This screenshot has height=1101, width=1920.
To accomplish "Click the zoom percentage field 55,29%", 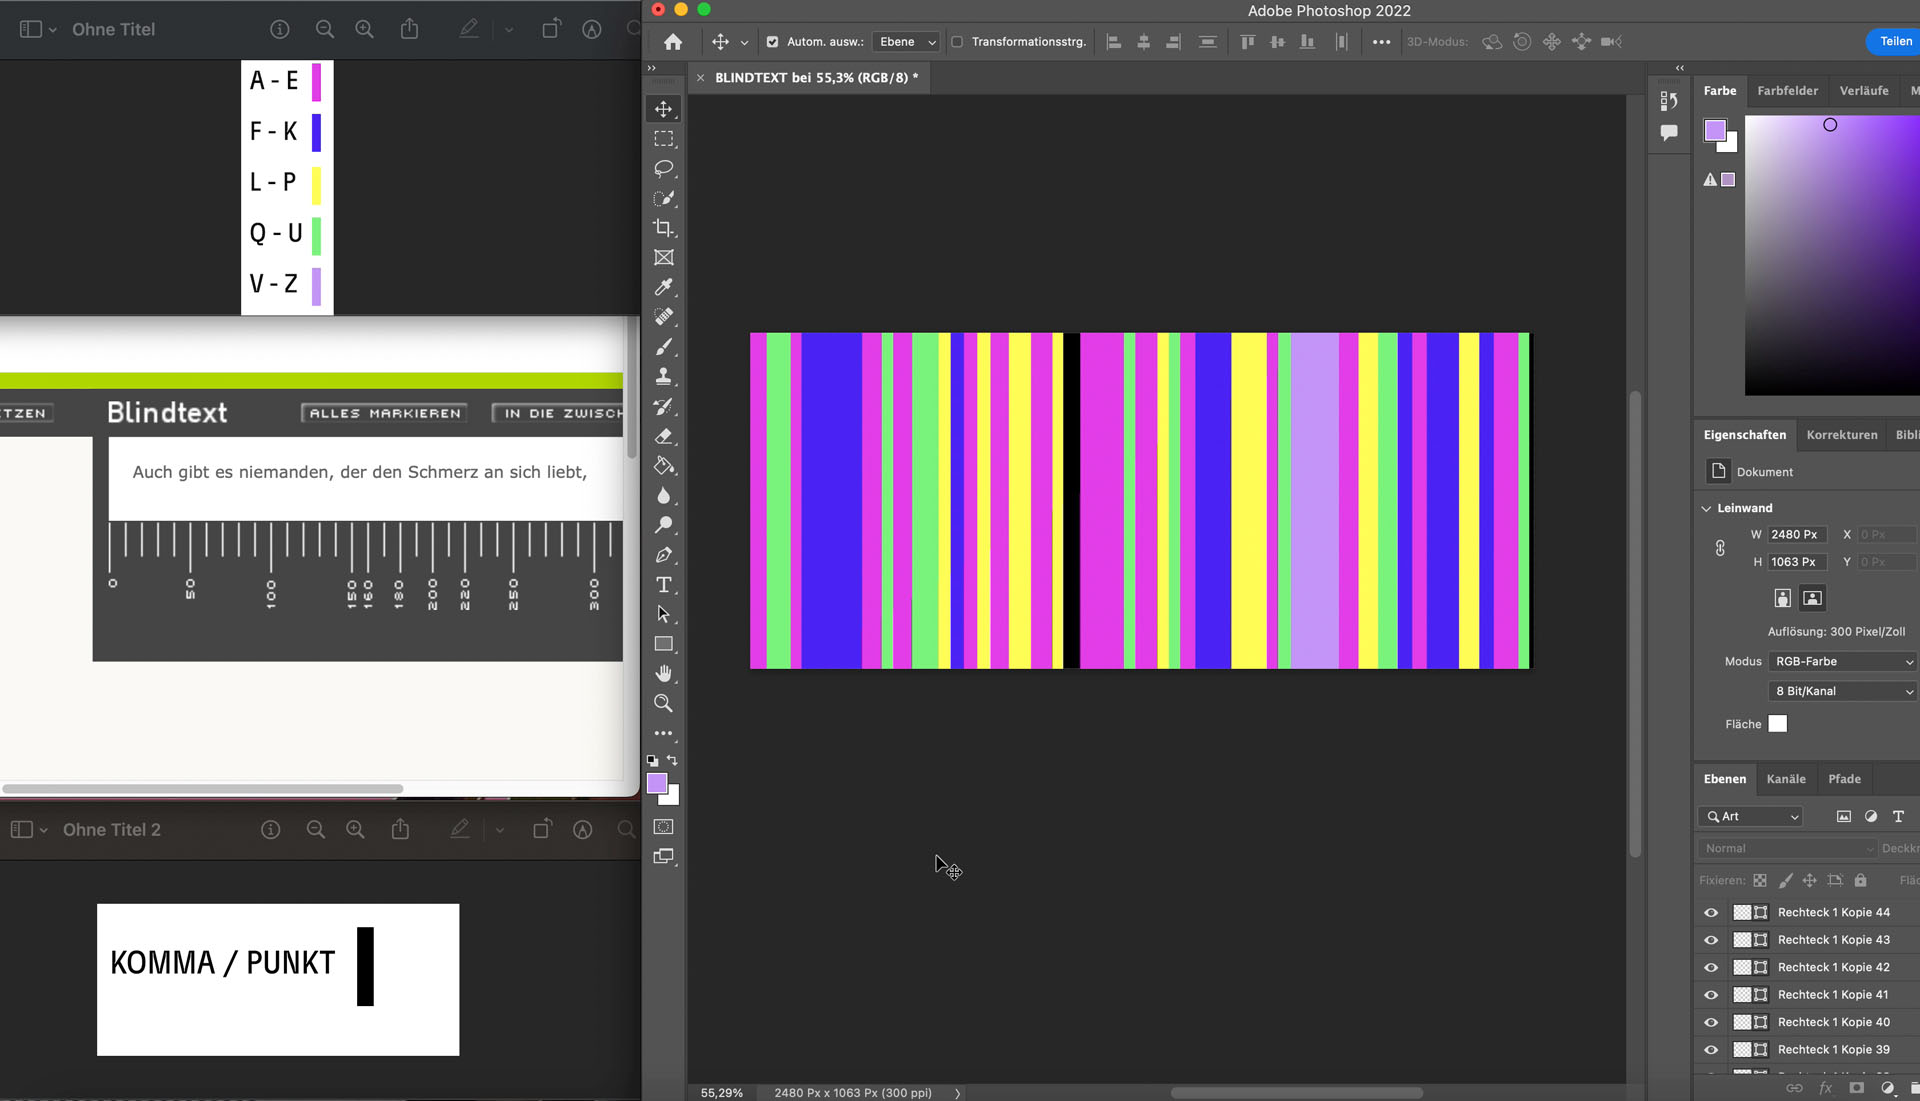I will tap(722, 1093).
